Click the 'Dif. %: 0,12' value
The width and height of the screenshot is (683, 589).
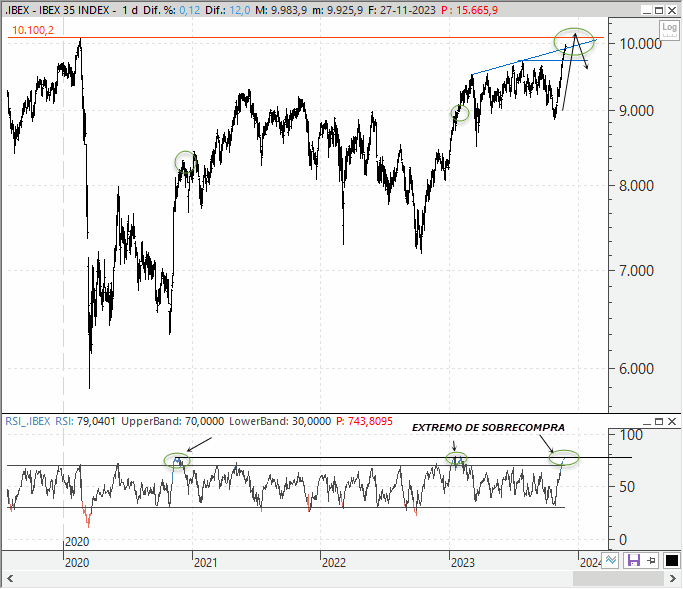[x=172, y=10]
